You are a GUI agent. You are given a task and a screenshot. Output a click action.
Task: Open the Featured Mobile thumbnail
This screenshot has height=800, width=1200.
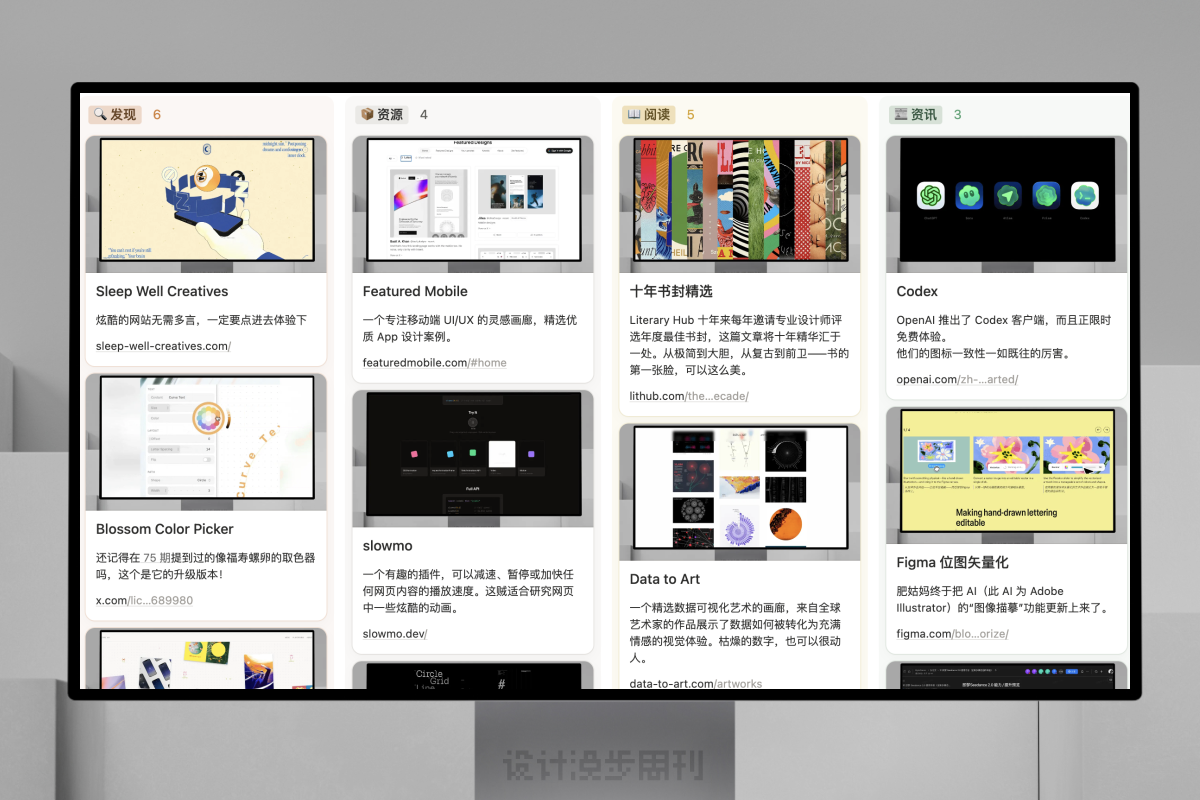pos(473,204)
